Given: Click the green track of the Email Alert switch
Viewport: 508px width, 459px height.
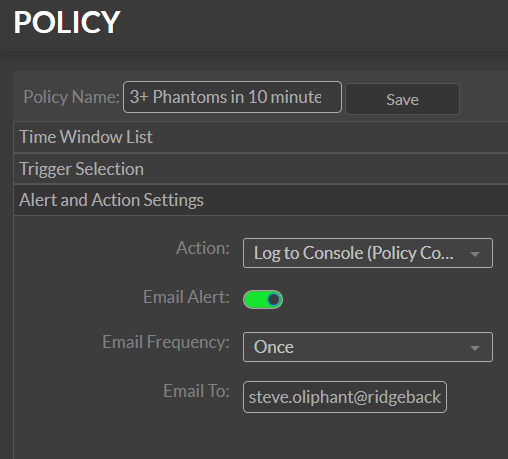Looking at the screenshot, I should coord(255,299).
